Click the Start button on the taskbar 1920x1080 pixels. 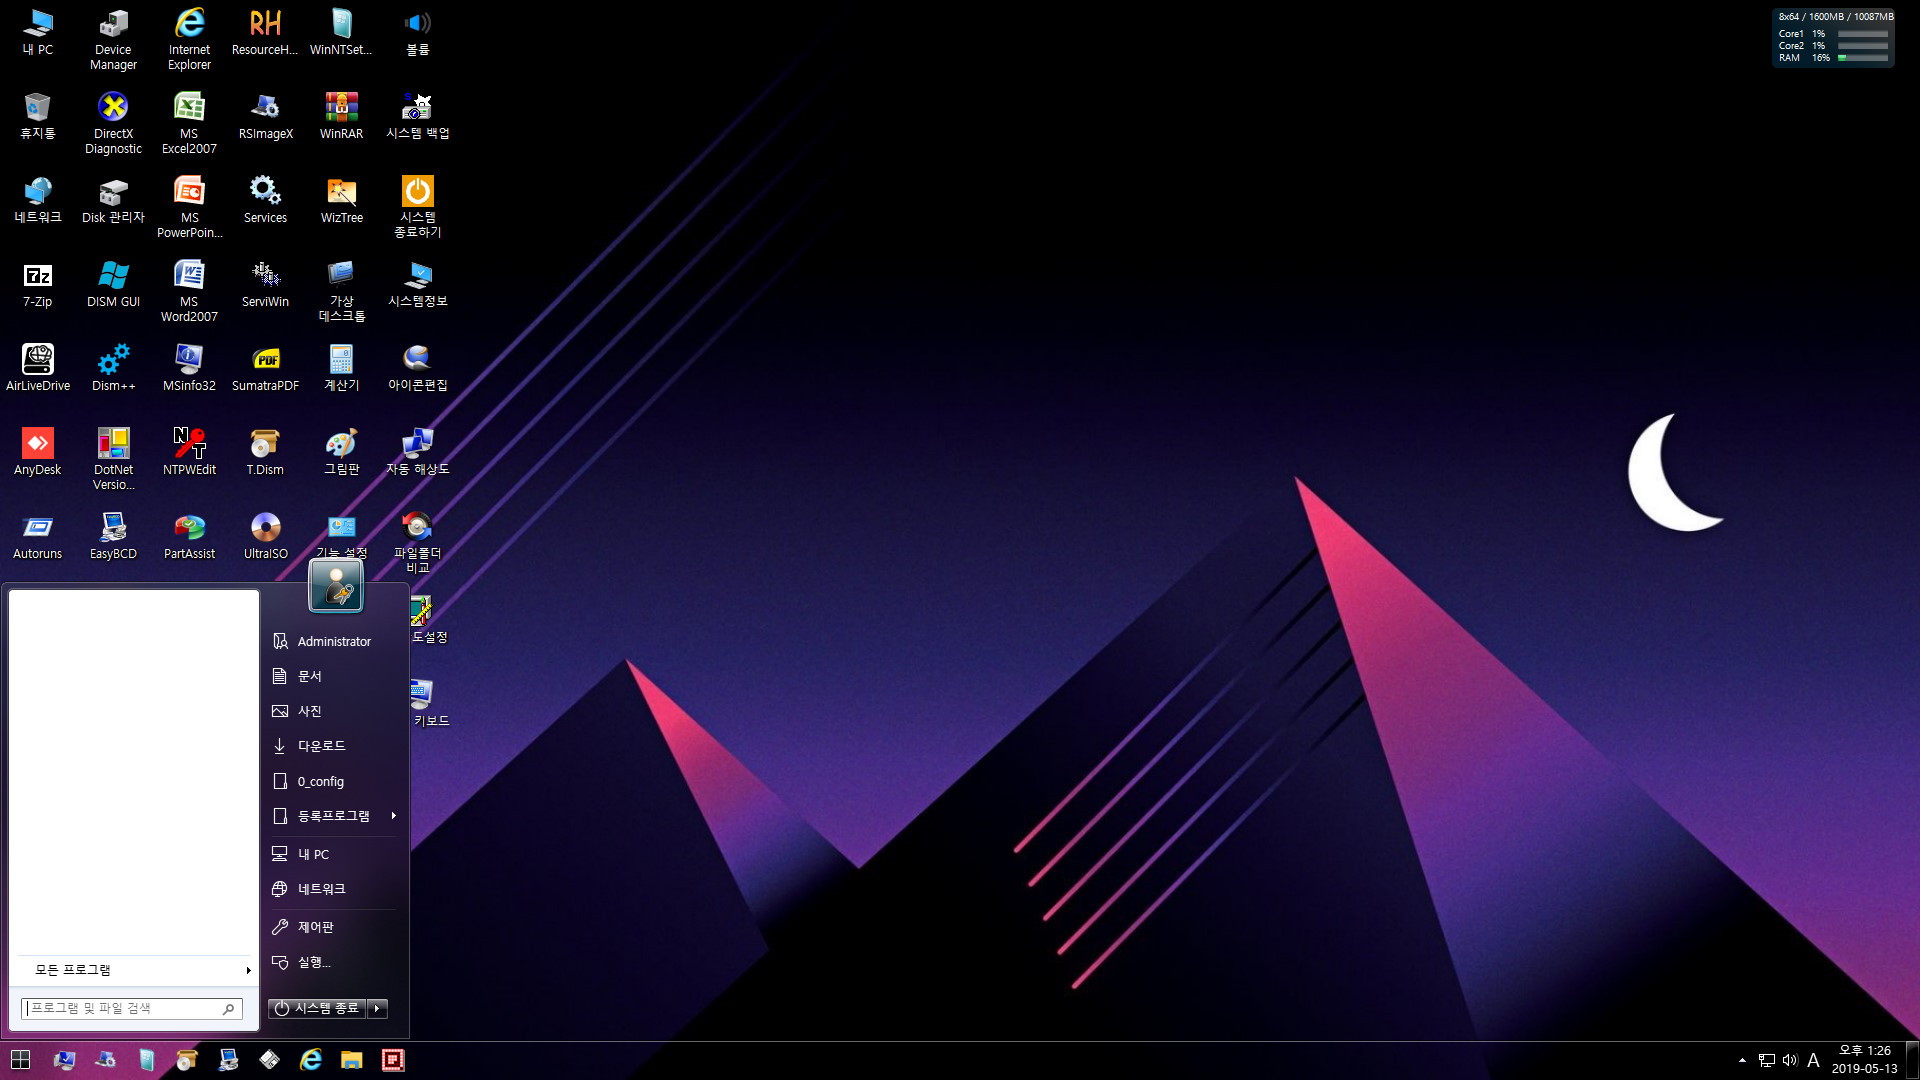pyautogui.click(x=20, y=1060)
